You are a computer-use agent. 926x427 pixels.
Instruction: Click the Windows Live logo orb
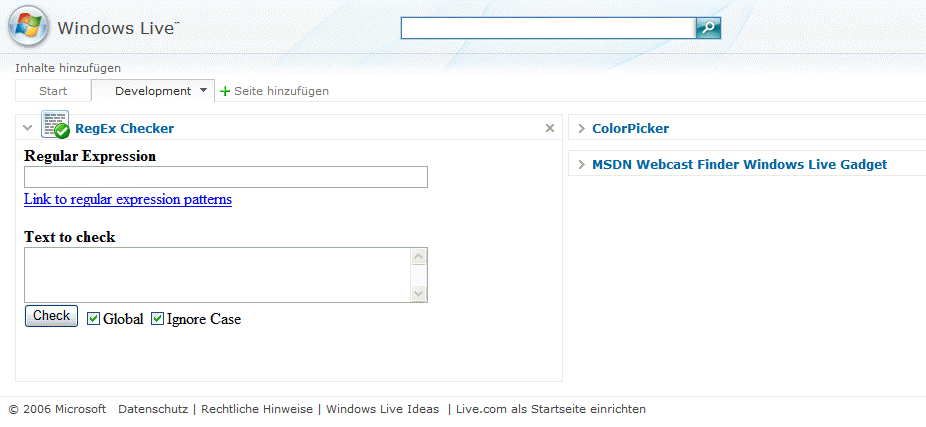click(29, 27)
